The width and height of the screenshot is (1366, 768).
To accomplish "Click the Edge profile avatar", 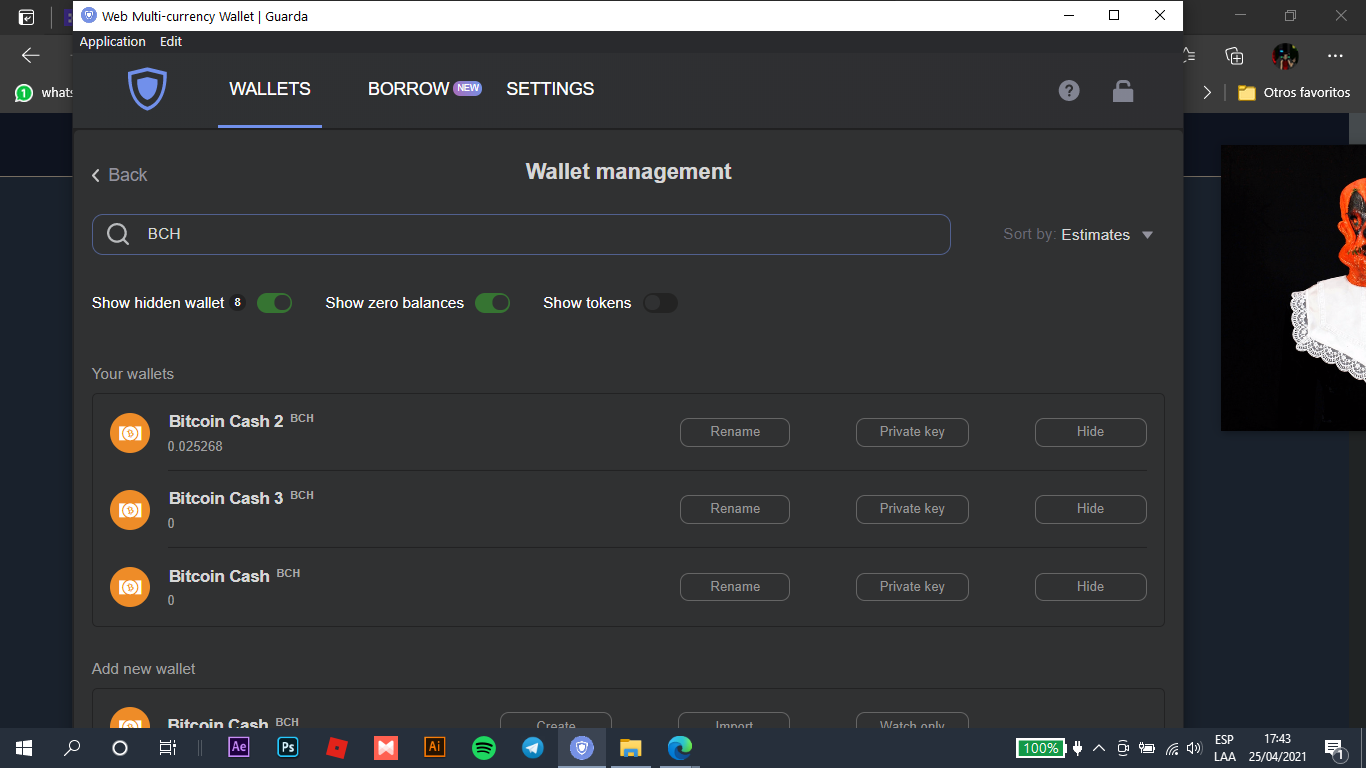I will [1285, 56].
